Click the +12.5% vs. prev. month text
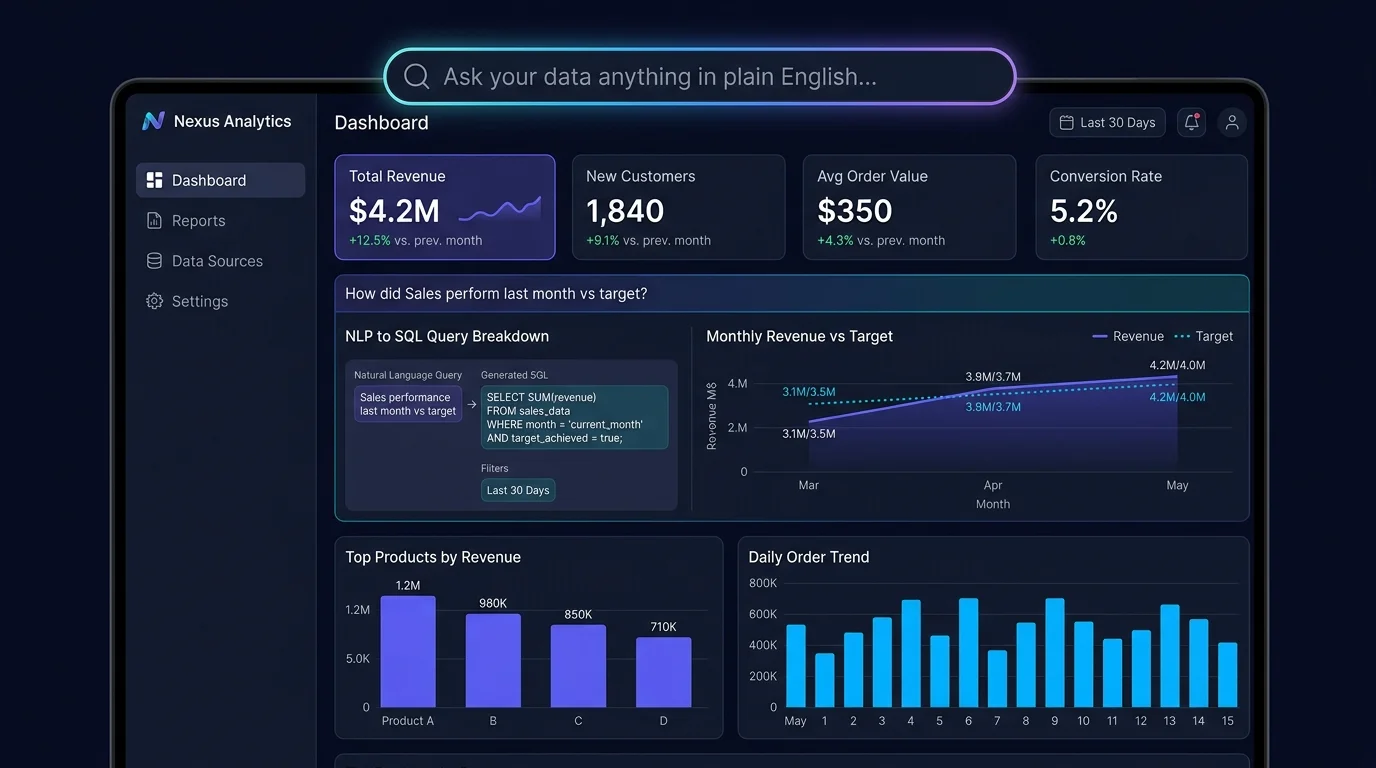The image size is (1376, 768). 415,241
